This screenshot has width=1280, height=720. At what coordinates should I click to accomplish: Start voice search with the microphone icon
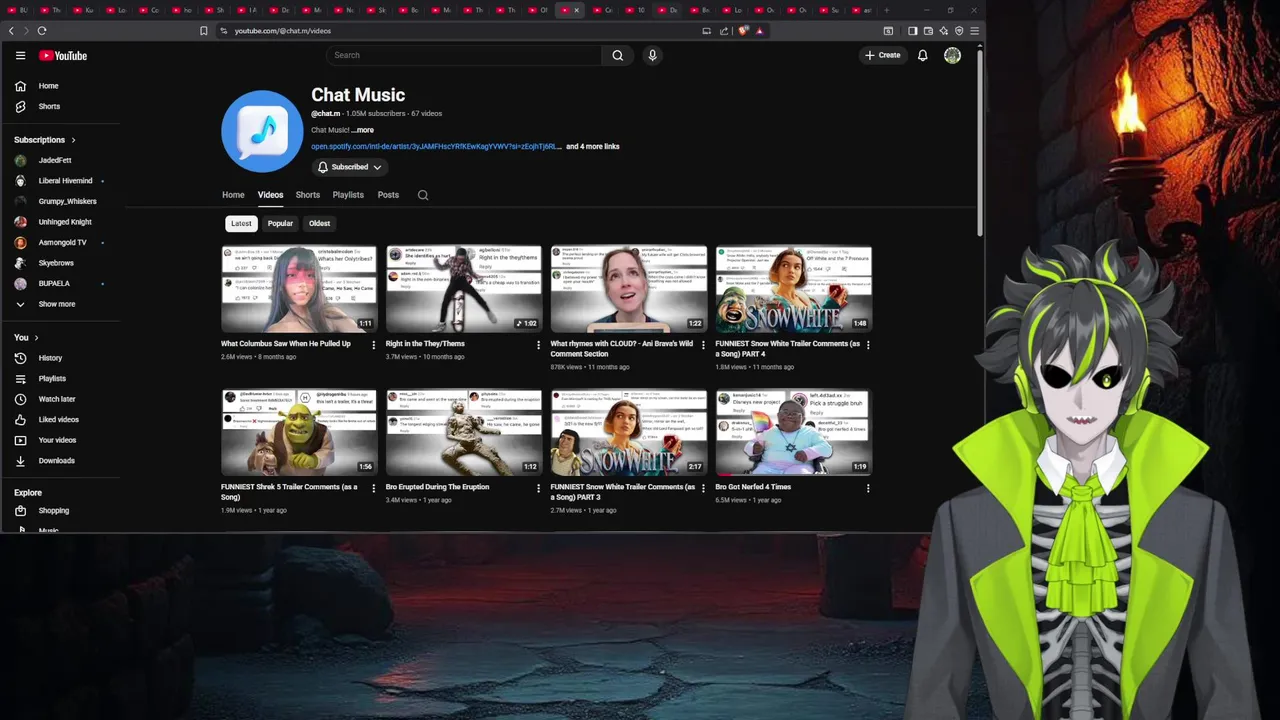[652, 55]
